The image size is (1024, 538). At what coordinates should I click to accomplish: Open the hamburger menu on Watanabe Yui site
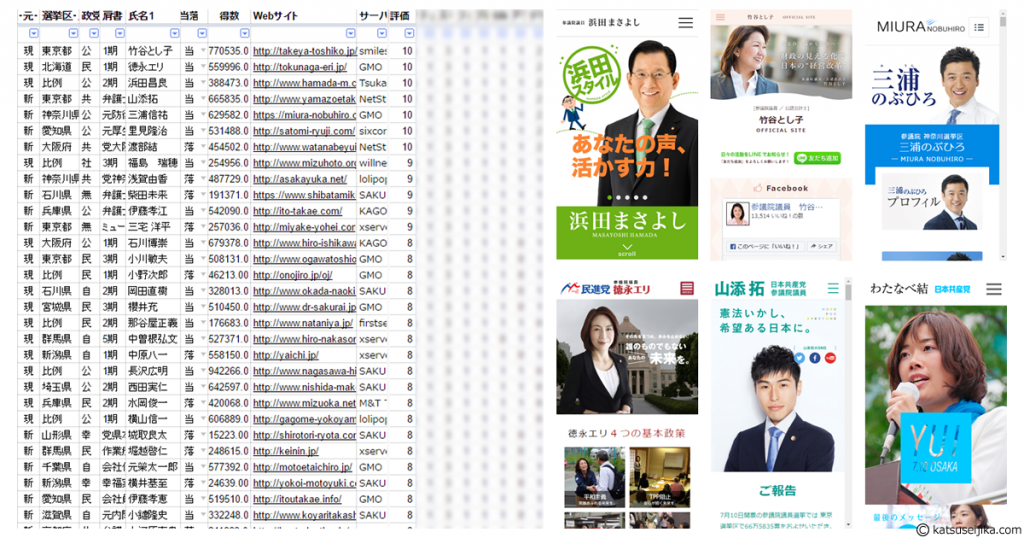pos(993,289)
